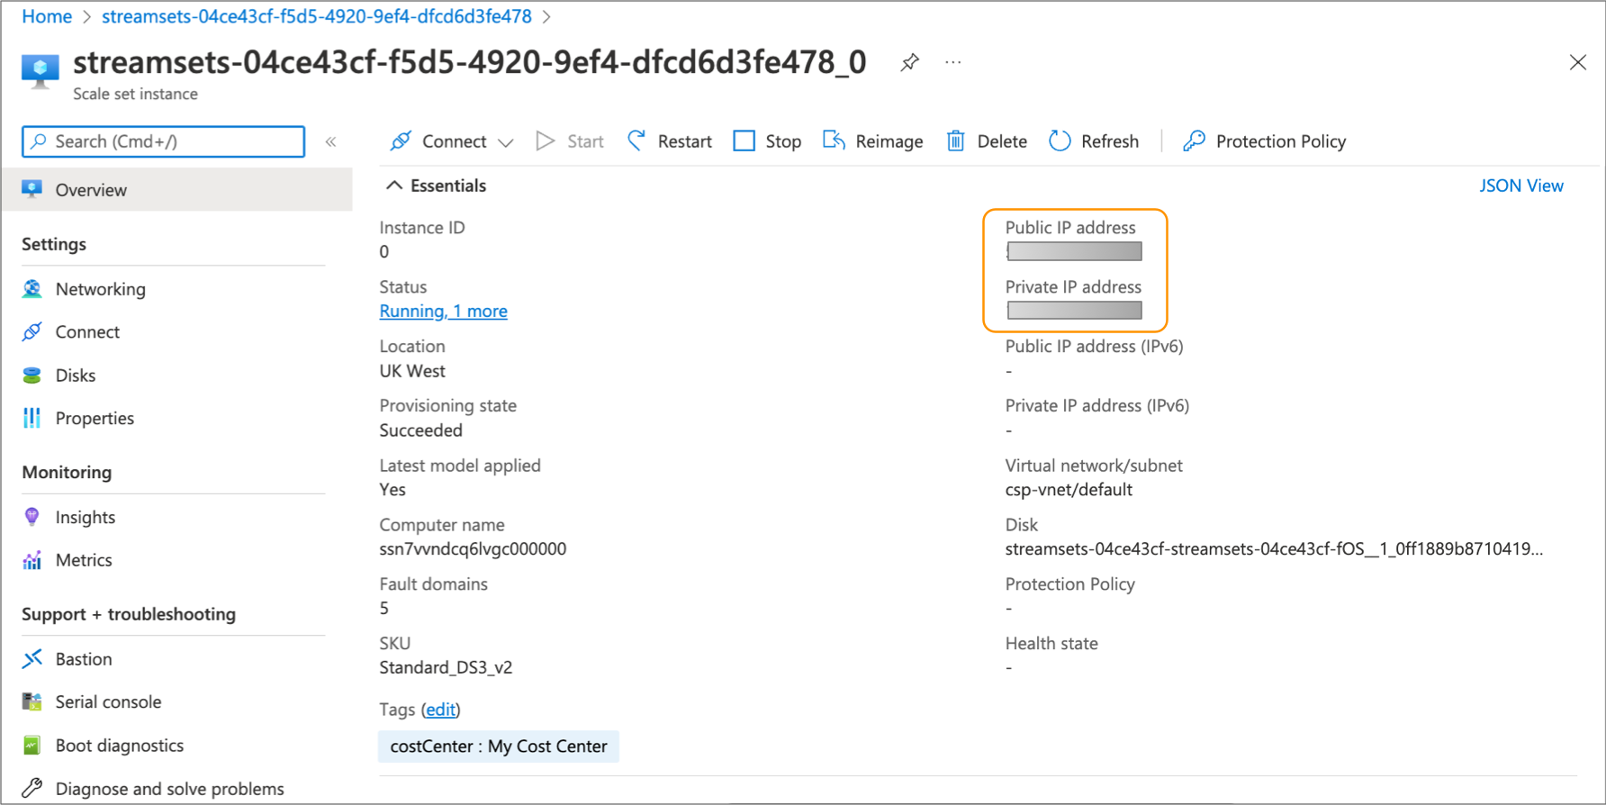This screenshot has width=1606, height=805.
Task: Click the Refresh circular icon
Action: pos(1060,141)
